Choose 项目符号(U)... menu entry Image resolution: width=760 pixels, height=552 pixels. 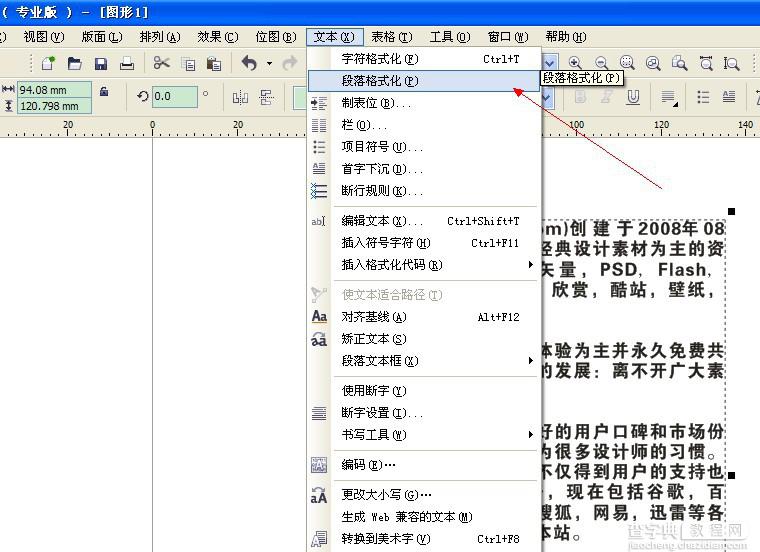point(424,147)
